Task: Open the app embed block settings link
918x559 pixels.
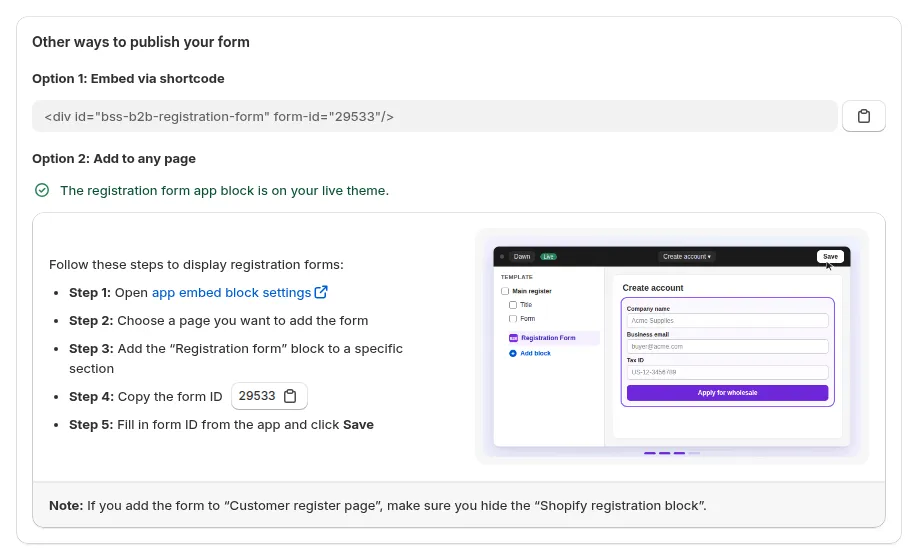Action: (x=231, y=293)
